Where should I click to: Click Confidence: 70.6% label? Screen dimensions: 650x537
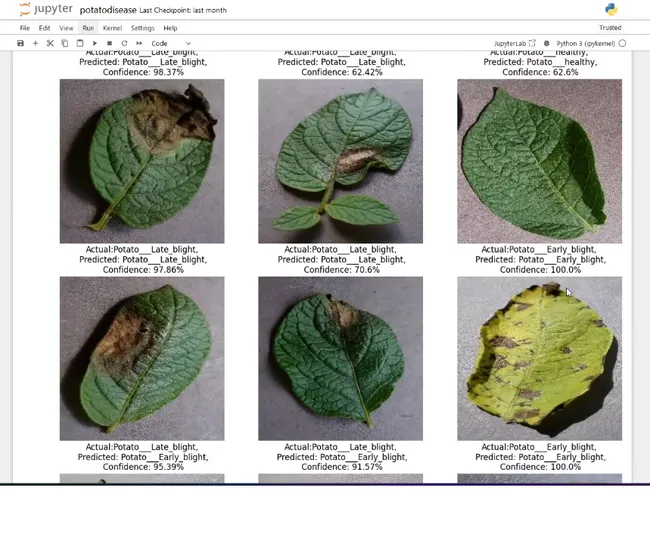pyautogui.click(x=342, y=270)
